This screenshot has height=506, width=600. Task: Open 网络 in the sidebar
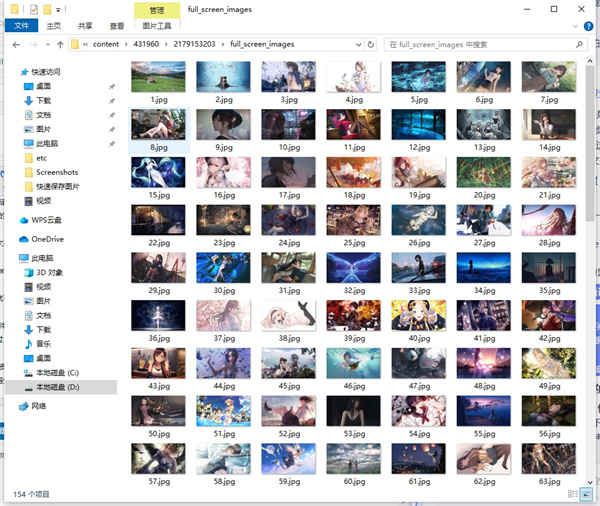point(39,406)
